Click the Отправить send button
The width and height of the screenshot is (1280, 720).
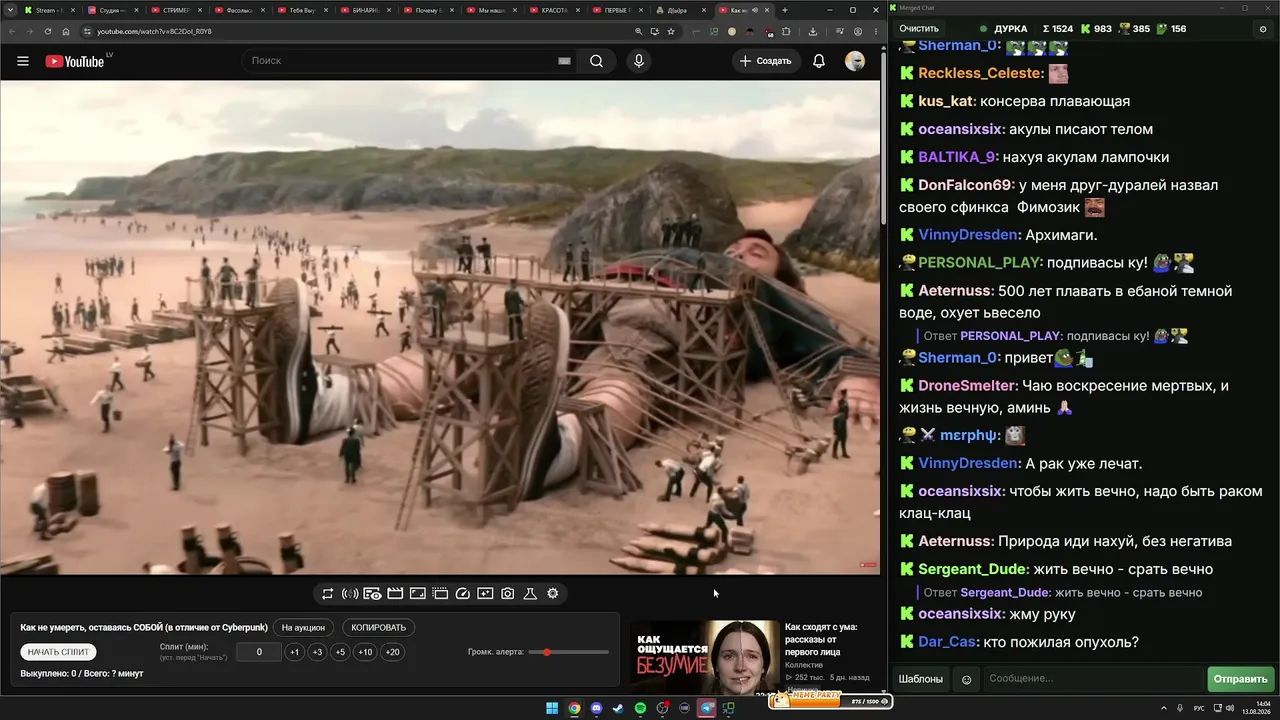tap(1240, 679)
